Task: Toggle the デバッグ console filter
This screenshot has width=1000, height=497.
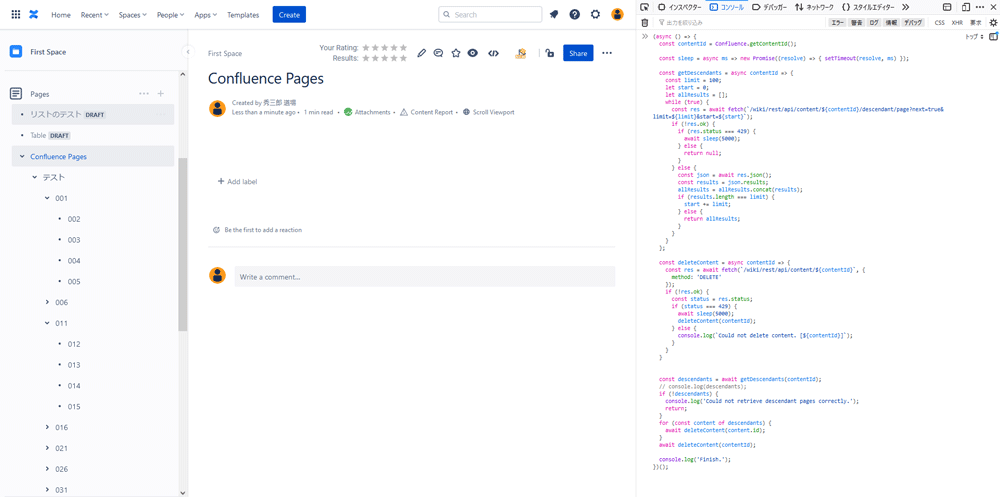Action: [913, 22]
